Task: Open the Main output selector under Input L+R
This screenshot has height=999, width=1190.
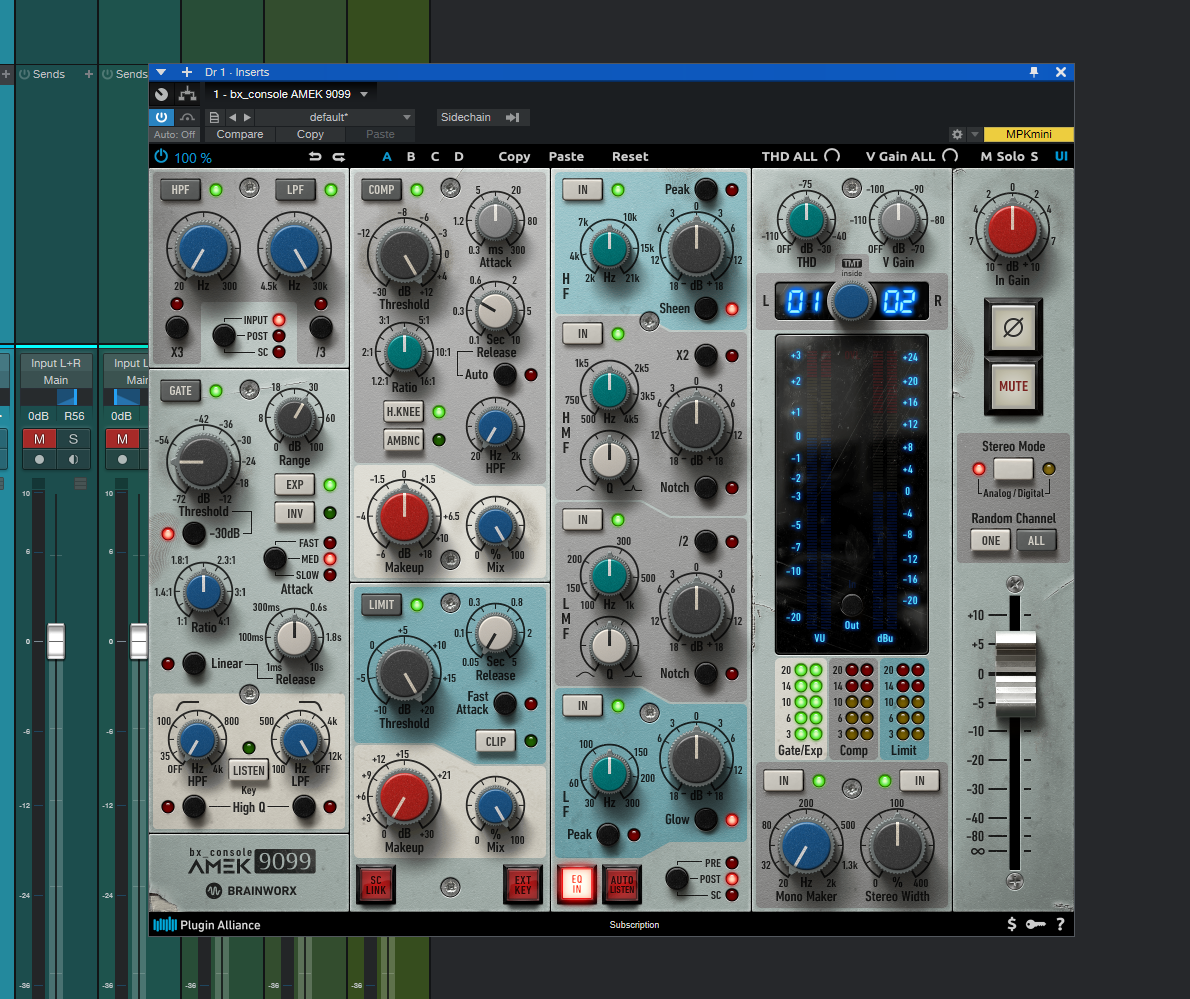Action: pyautogui.click(x=55, y=380)
